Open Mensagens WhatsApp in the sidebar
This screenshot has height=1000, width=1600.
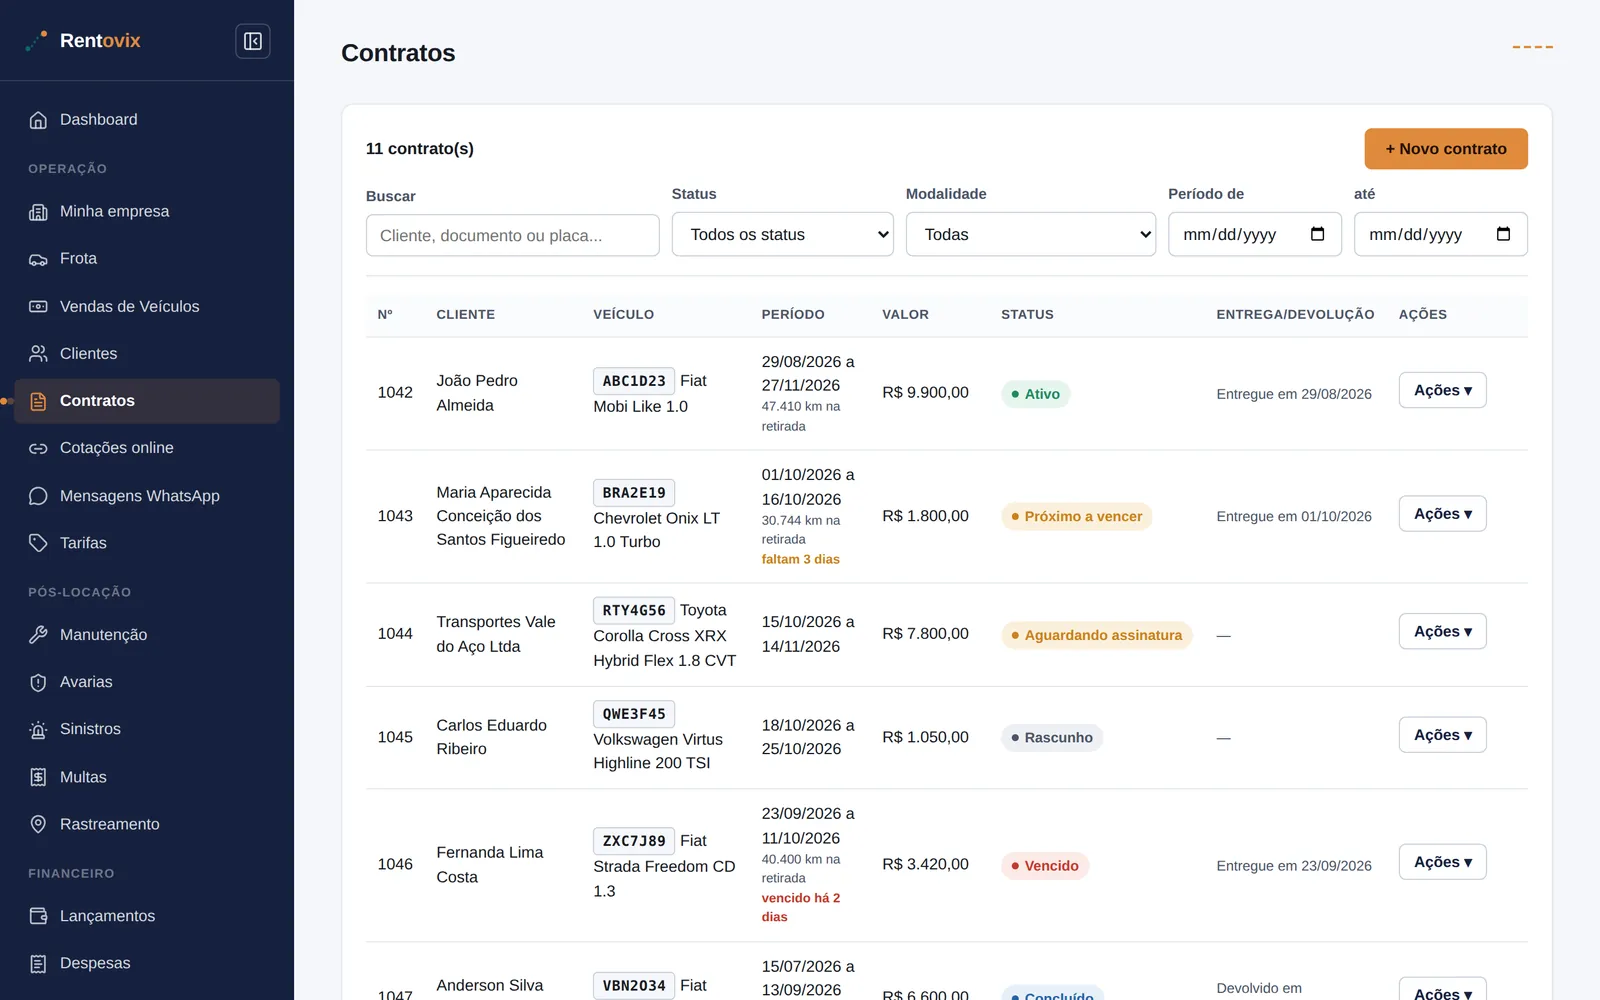[147, 496]
